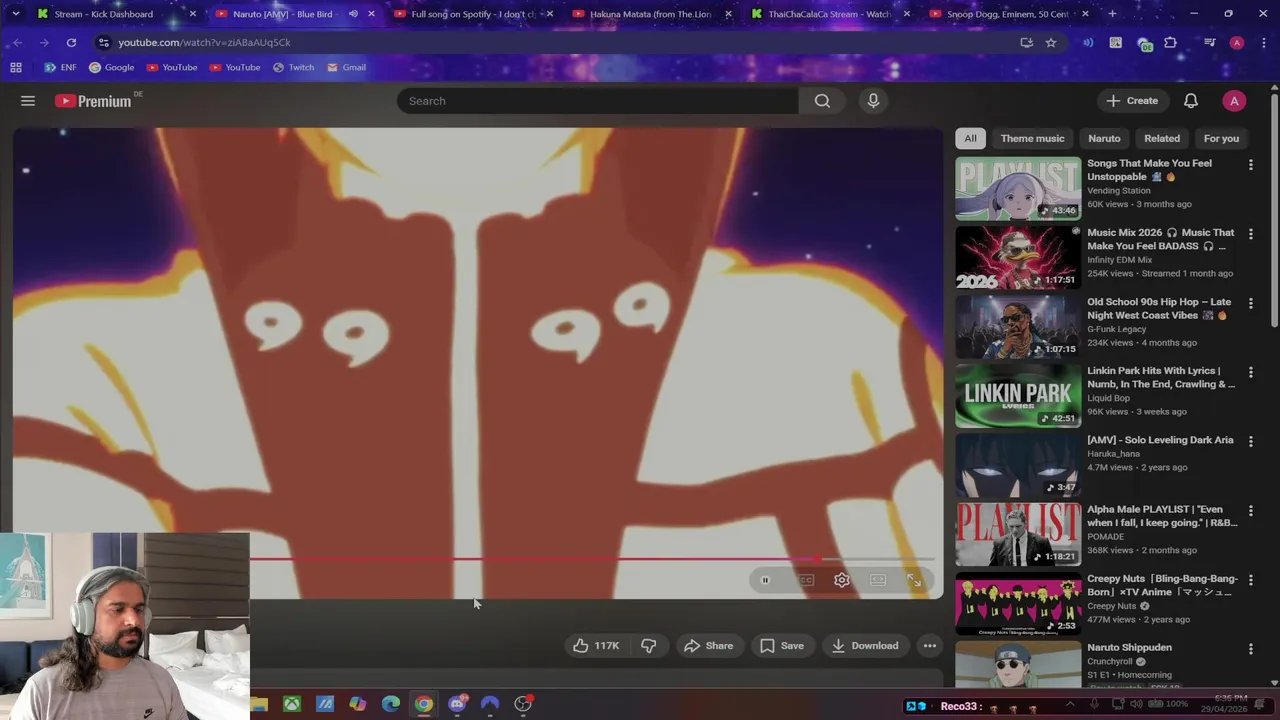Open the Xbox app in the taskbar
This screenshot has height=720, width=1280.
[291, 704]
